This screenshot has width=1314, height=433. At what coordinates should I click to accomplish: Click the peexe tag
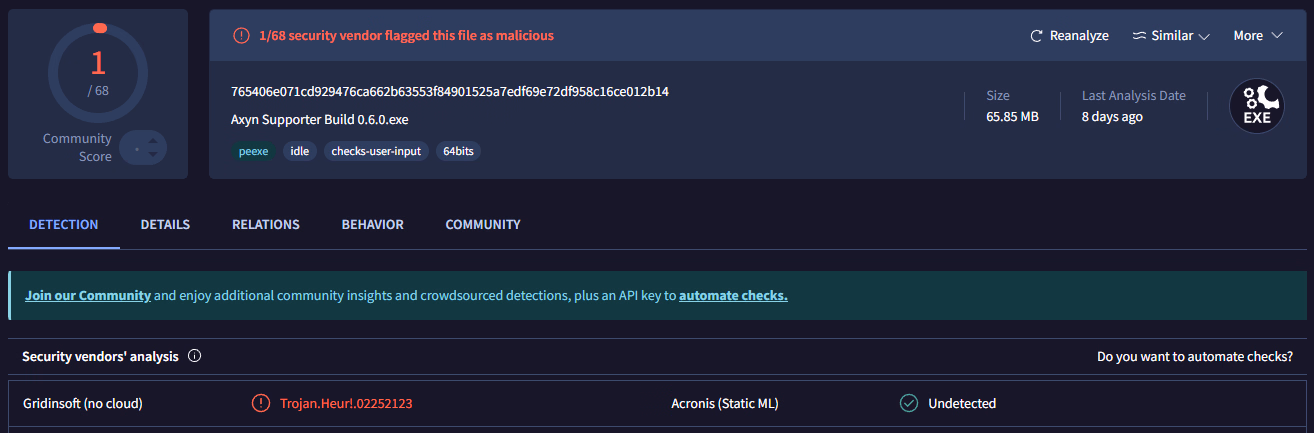coord(253,152)
